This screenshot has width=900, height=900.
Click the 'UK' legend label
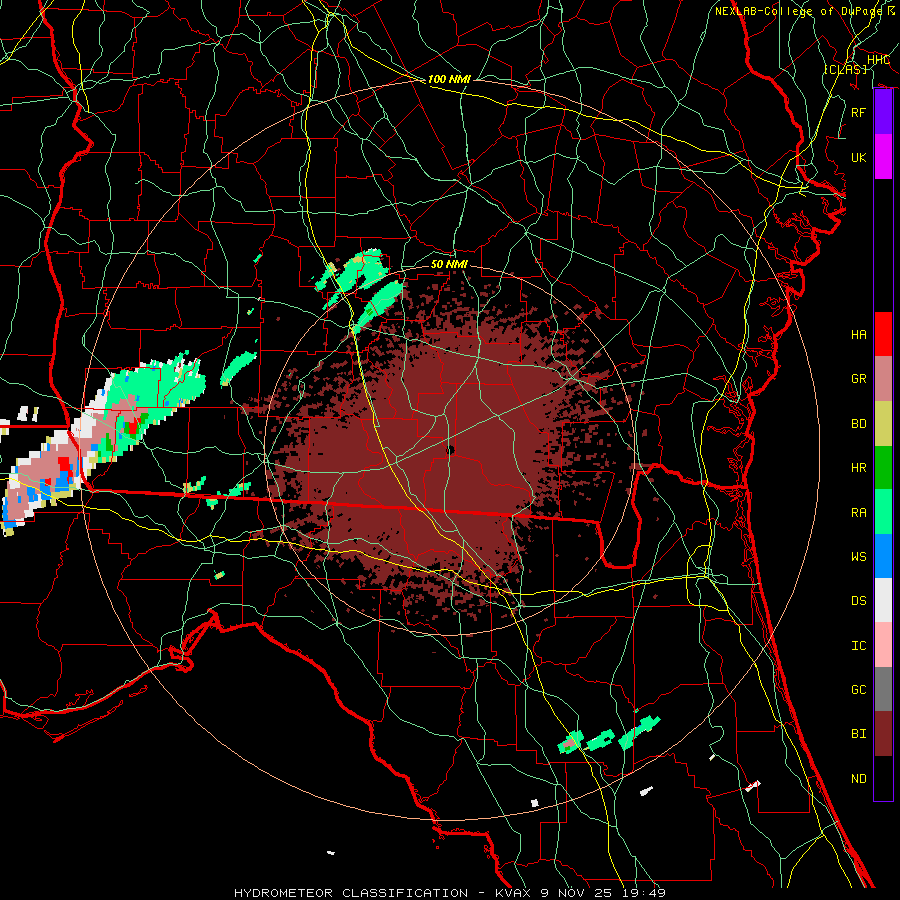pyautogui.click(x=858, y=157)
